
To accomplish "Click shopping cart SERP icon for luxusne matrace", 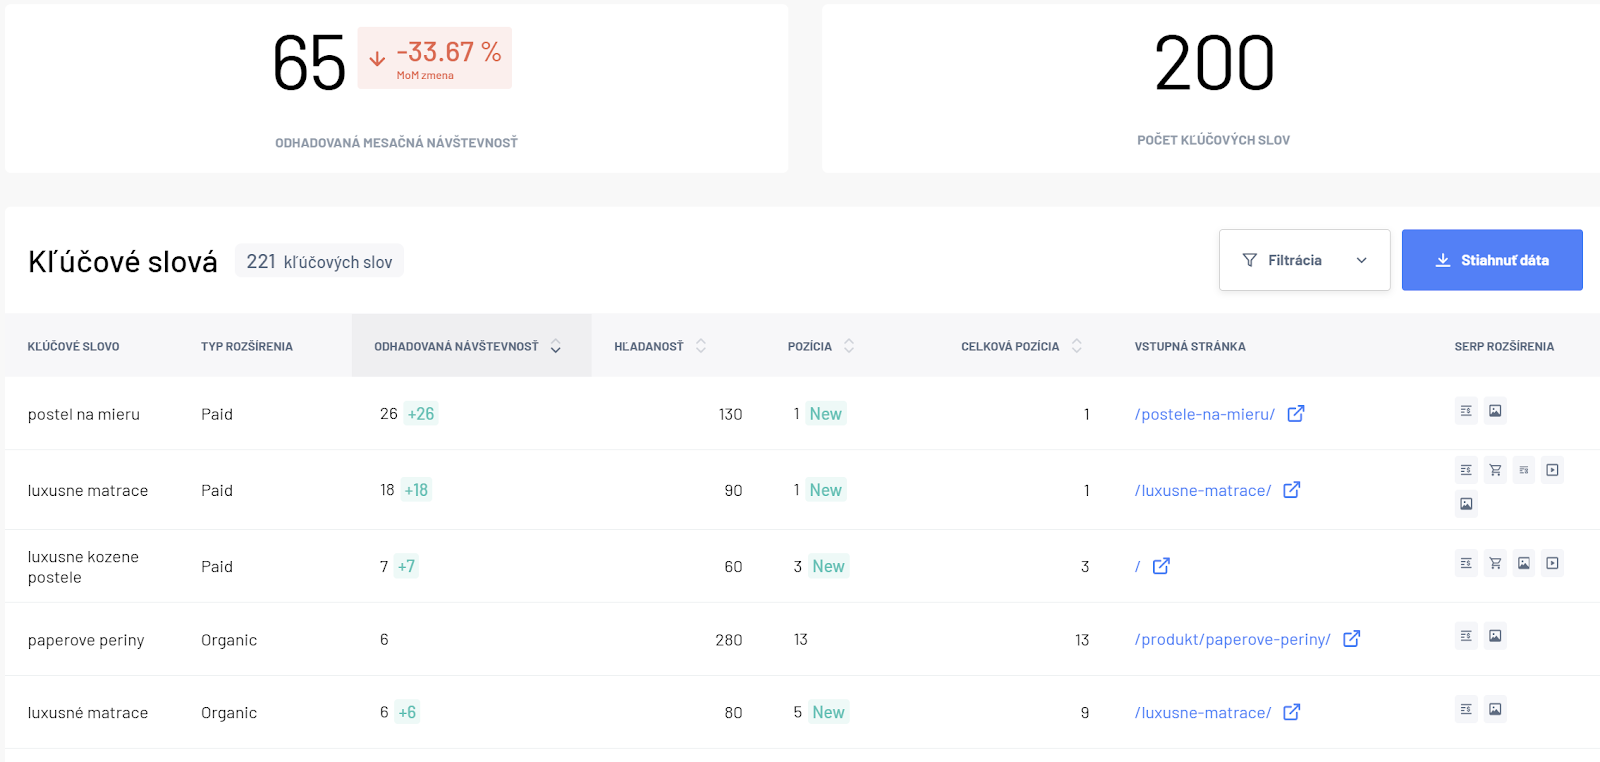I will (x=1495, y=470).
